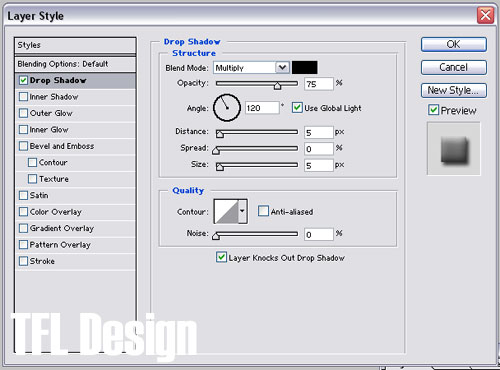Disable the Preview checkbox

[433, 110]
